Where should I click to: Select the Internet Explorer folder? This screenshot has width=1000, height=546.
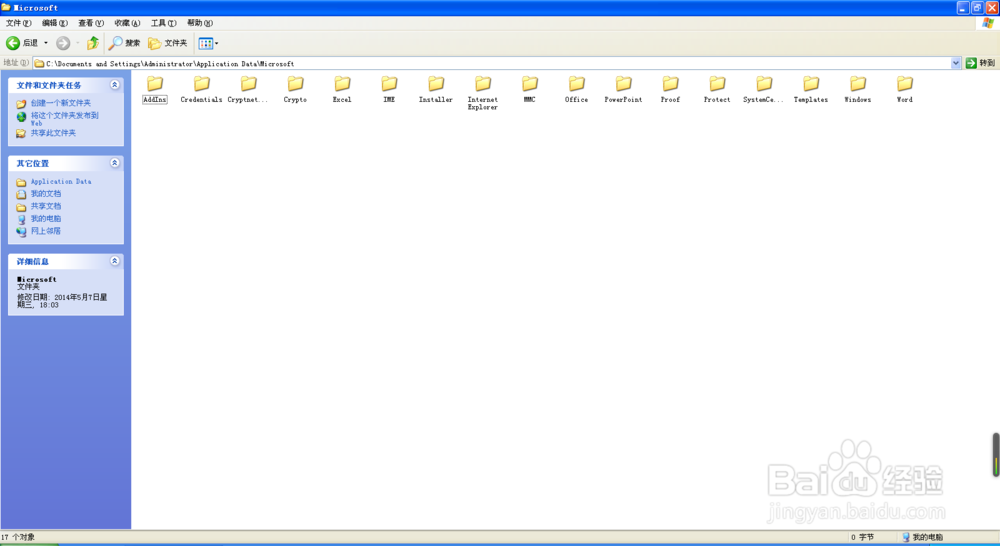(483, 94)
